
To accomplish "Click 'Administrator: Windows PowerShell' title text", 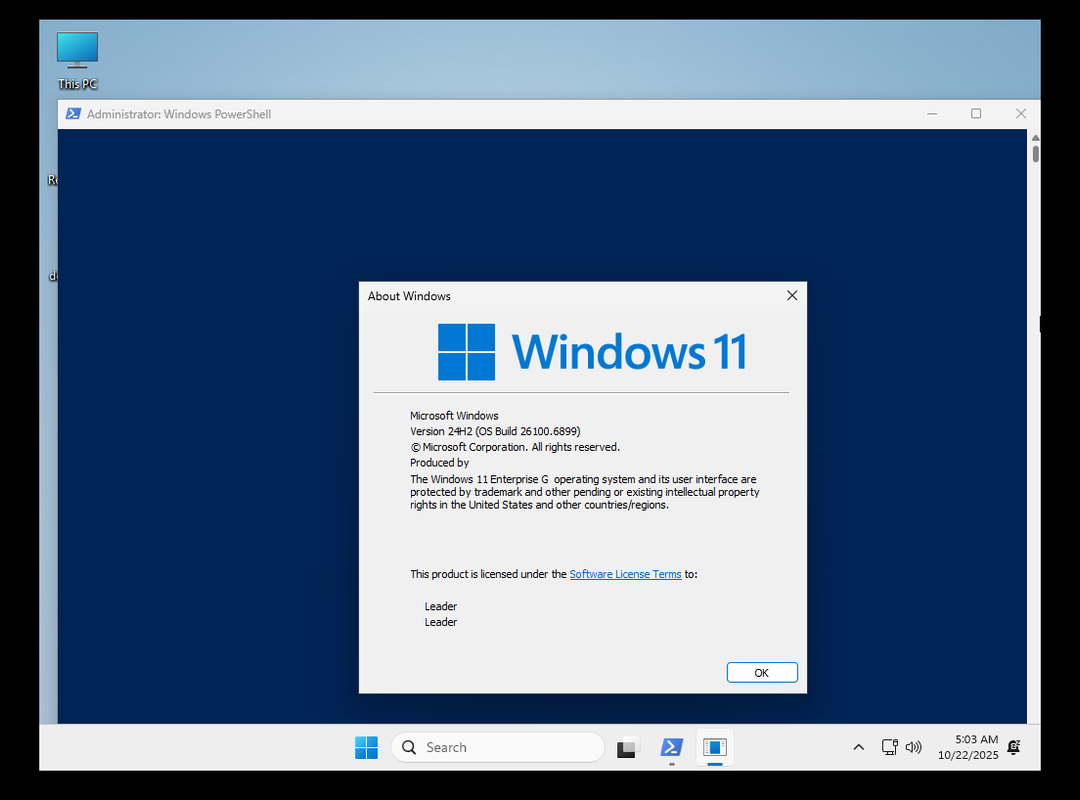I will click(179, 114).
